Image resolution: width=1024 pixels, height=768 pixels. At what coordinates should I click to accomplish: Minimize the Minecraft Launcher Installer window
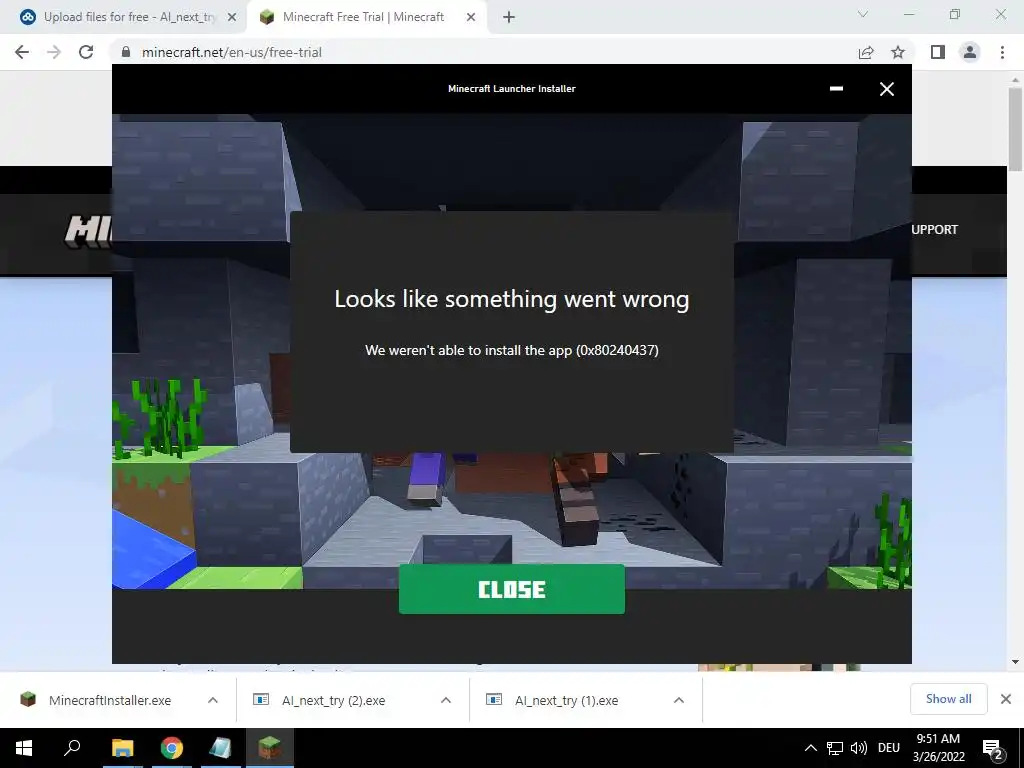tap(836, 89)
